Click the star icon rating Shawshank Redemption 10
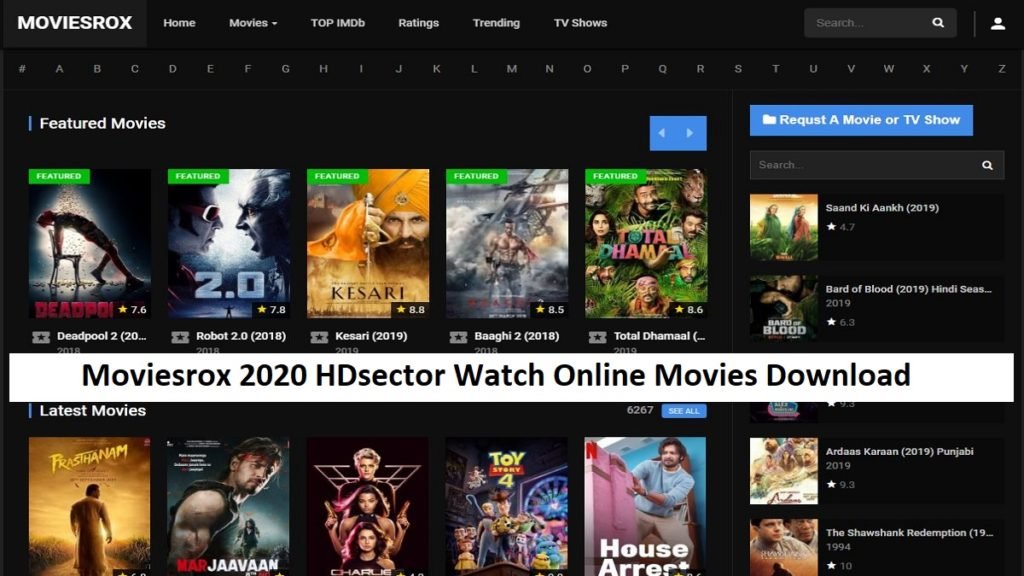 click(831, 566)
